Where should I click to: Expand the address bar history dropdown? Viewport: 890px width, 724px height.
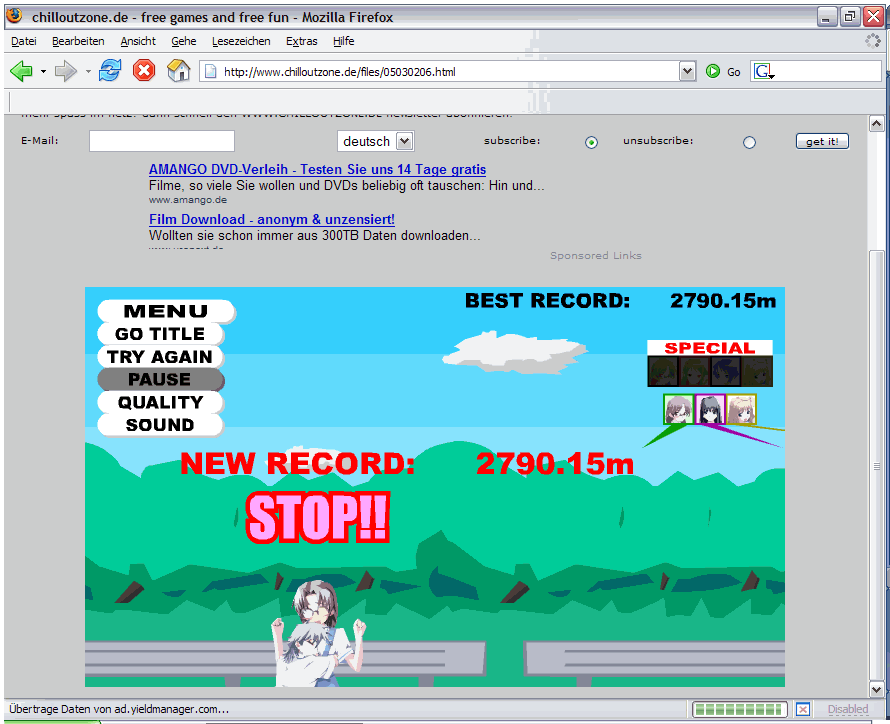tap(687, 71)
